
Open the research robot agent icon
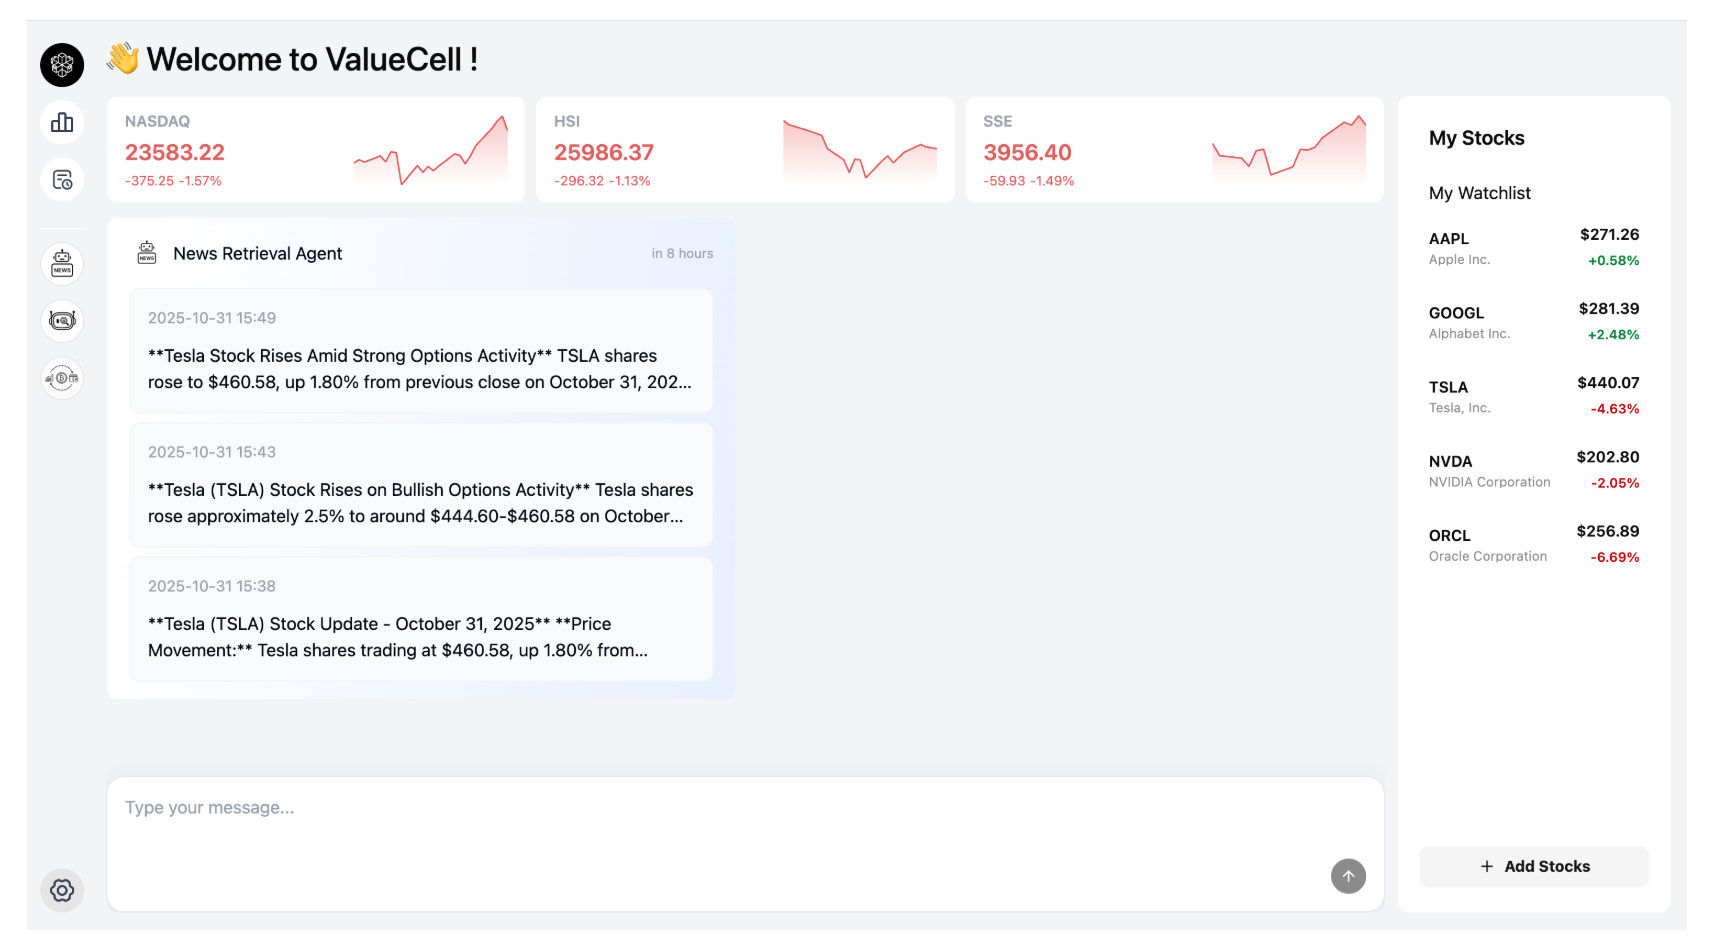pos(62,321)
